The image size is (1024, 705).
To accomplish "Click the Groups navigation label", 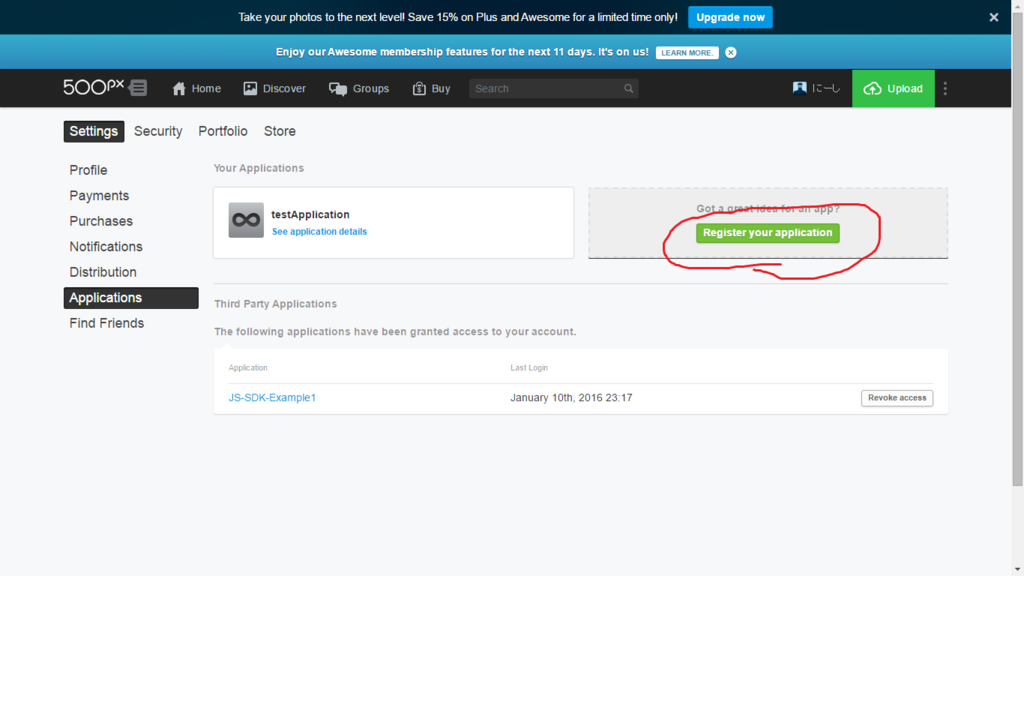I will click(x=371, y=89).
